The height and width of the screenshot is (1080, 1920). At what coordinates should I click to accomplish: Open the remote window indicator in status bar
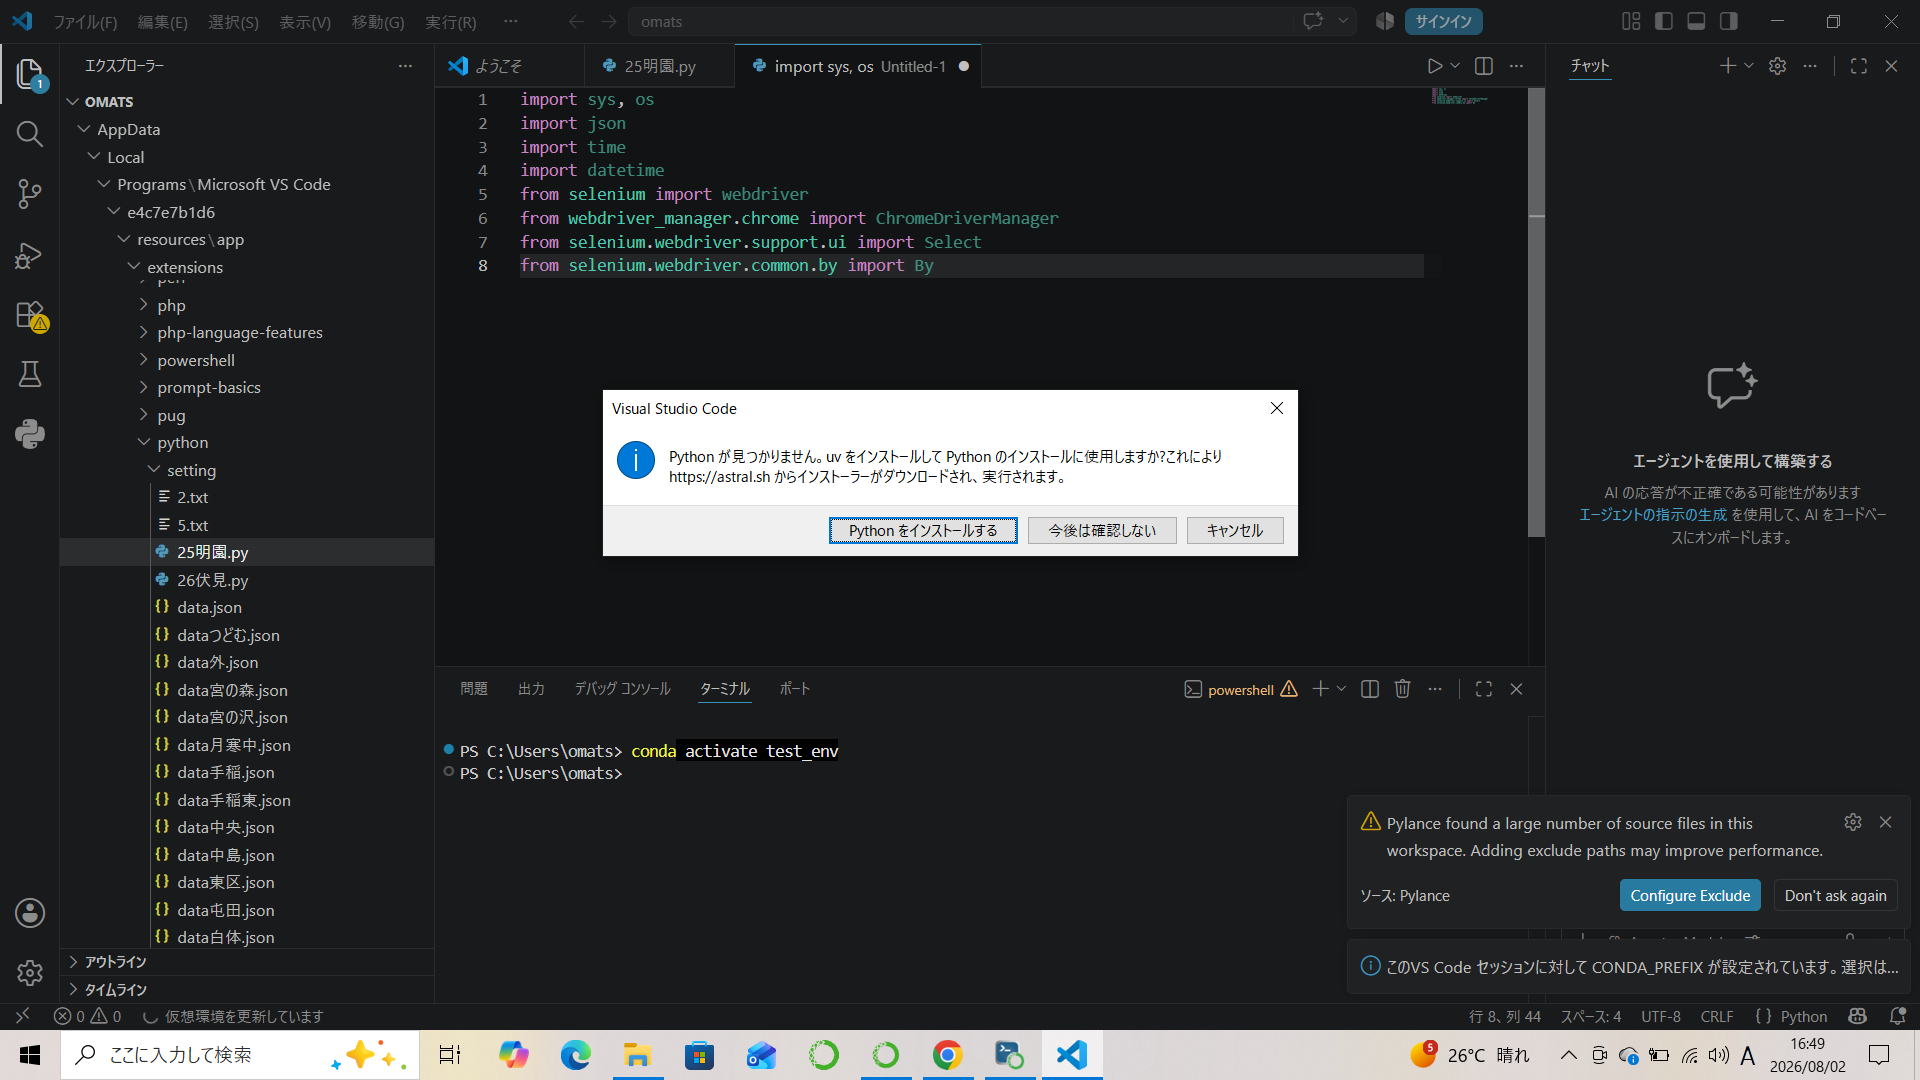tap(22, 1016)
